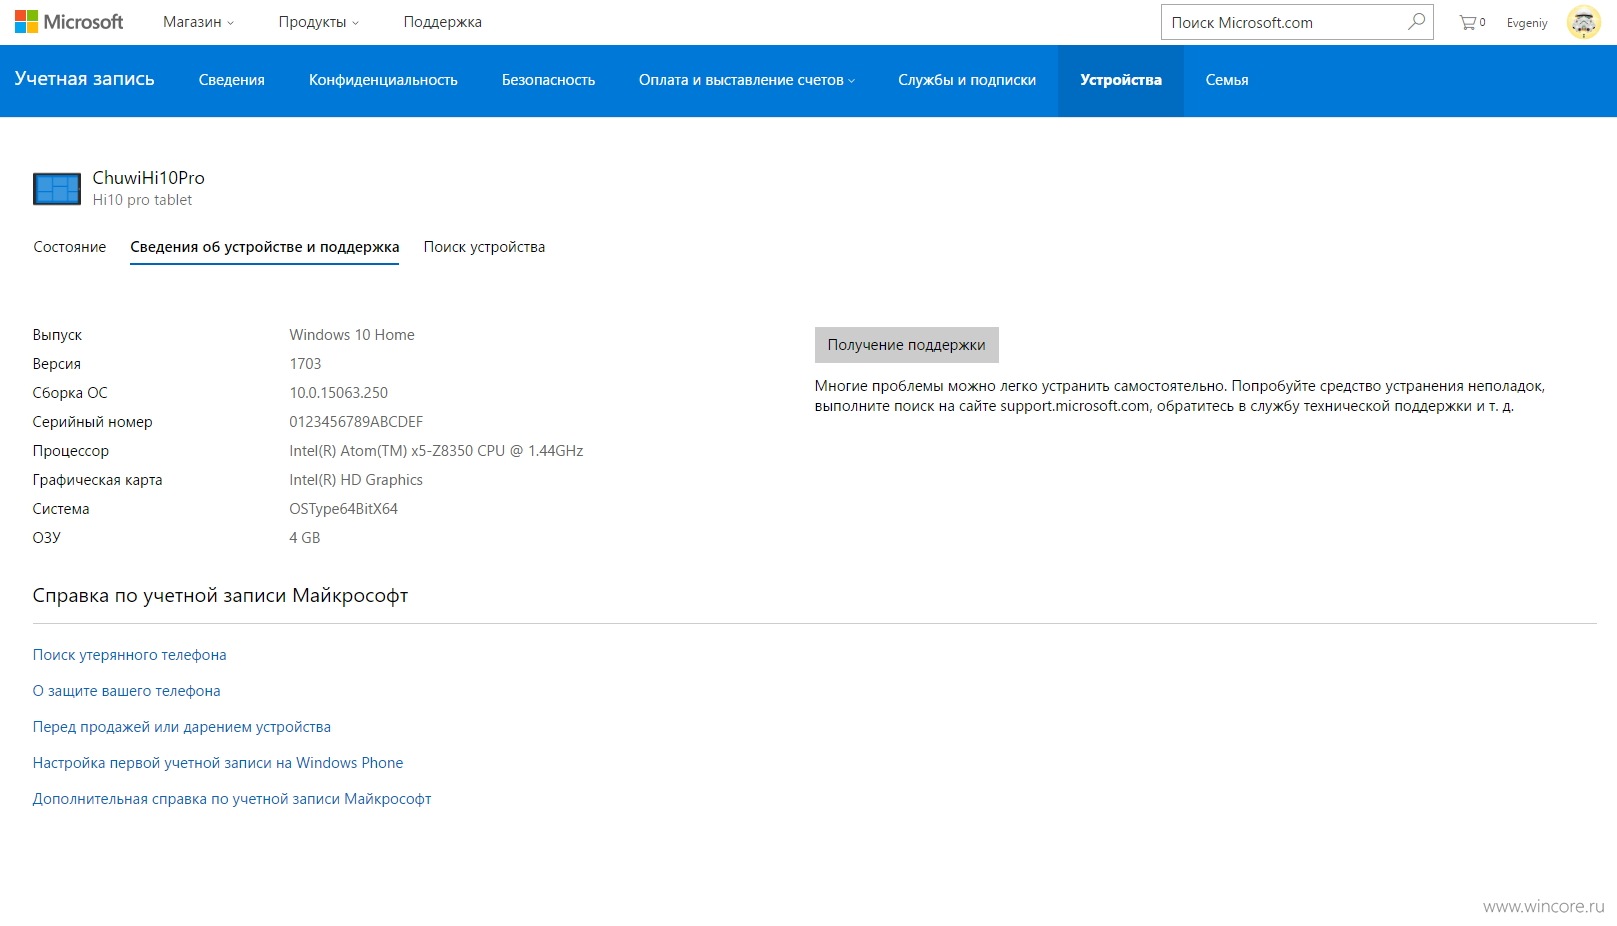Click the version value 1703

(x=305, y=364)
